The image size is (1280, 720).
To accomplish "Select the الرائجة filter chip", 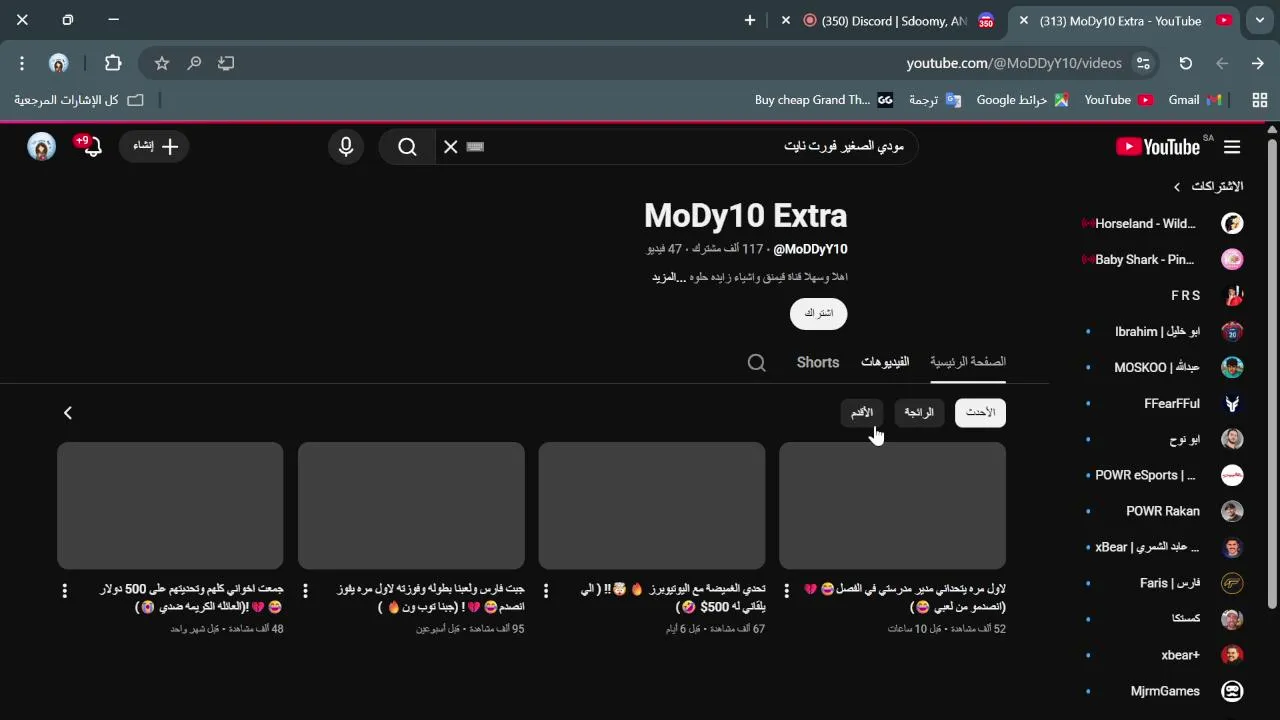I will tap(919, 413).
